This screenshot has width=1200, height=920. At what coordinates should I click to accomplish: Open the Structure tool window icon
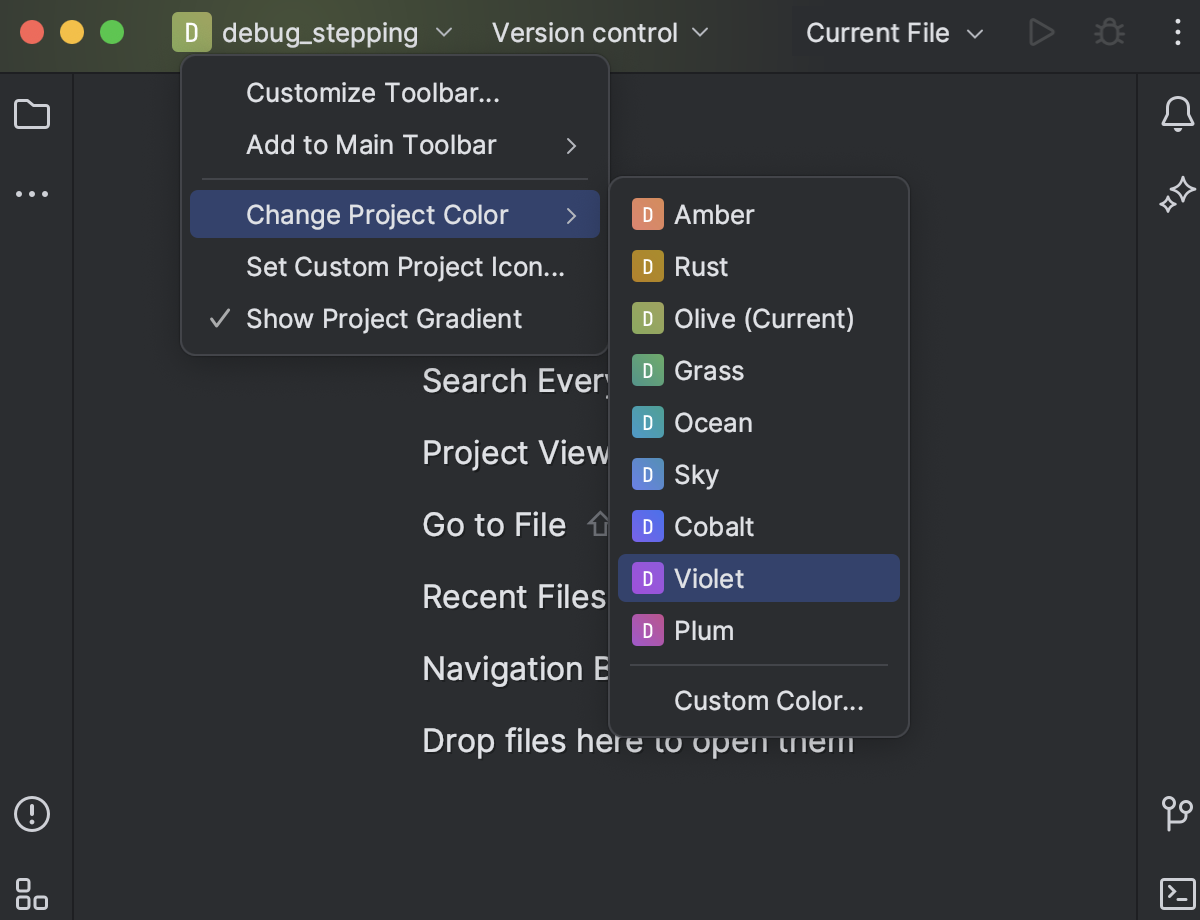(x=33, y=893)
